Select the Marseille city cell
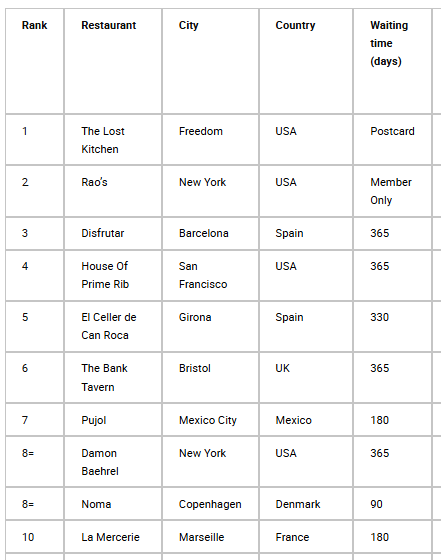 click(211, 537)
